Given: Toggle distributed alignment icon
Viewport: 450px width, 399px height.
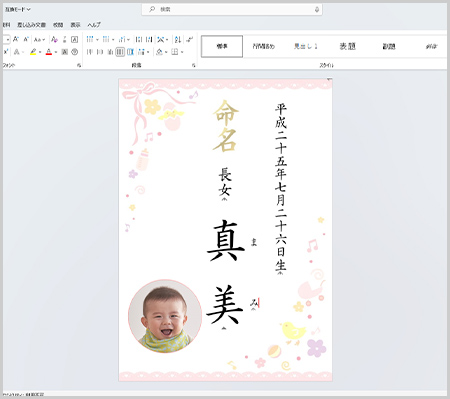Looking at the screenshot, I should point(130,52).
